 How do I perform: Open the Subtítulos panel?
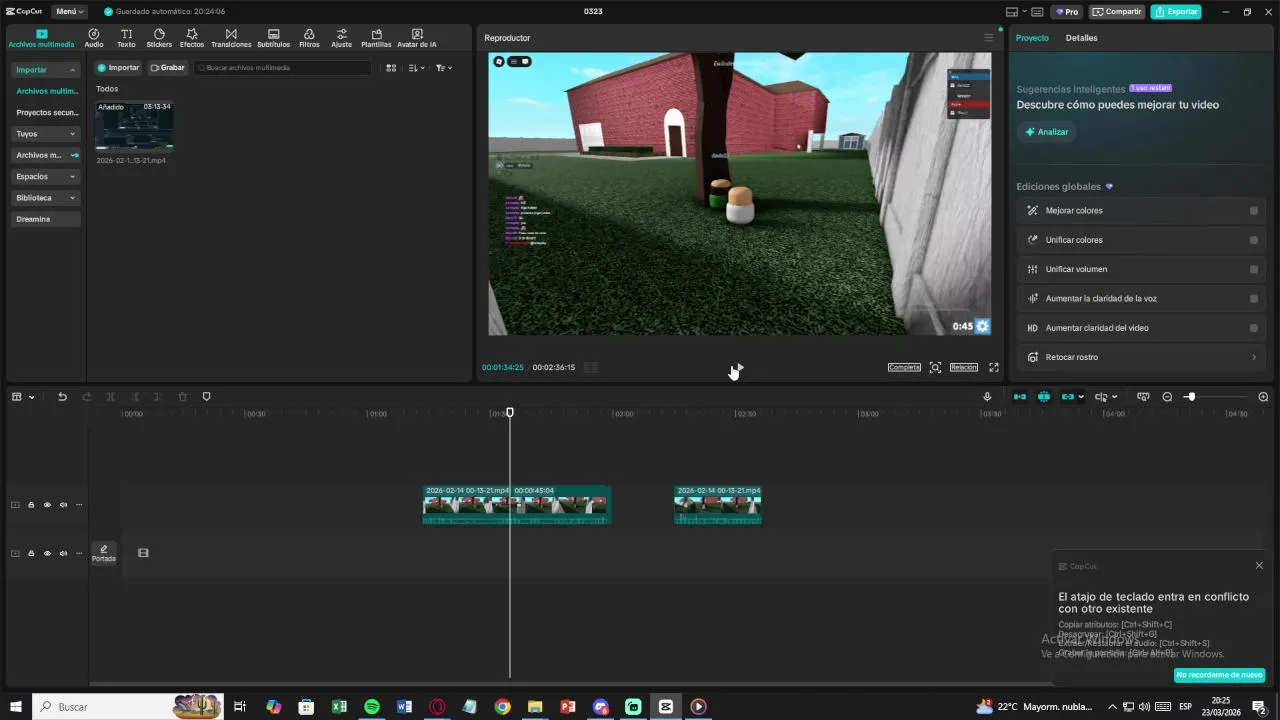tap(273, 38)
